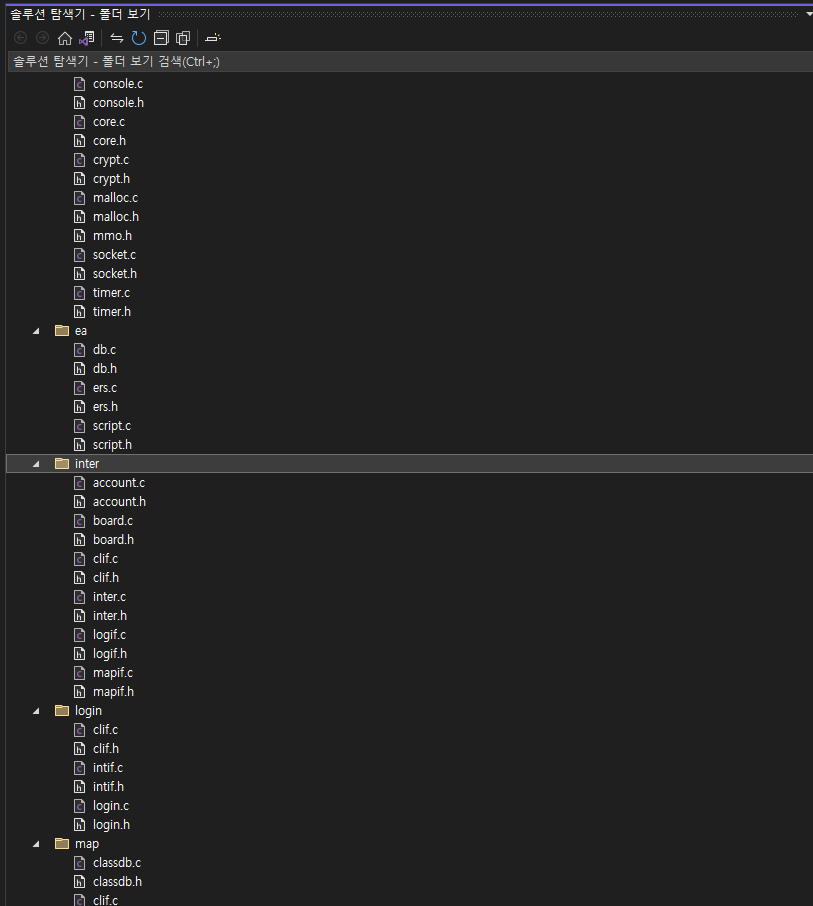Toggle show all files icon
Image resolution: width=813 pixels, height=906 pixels.
point(183,38)
